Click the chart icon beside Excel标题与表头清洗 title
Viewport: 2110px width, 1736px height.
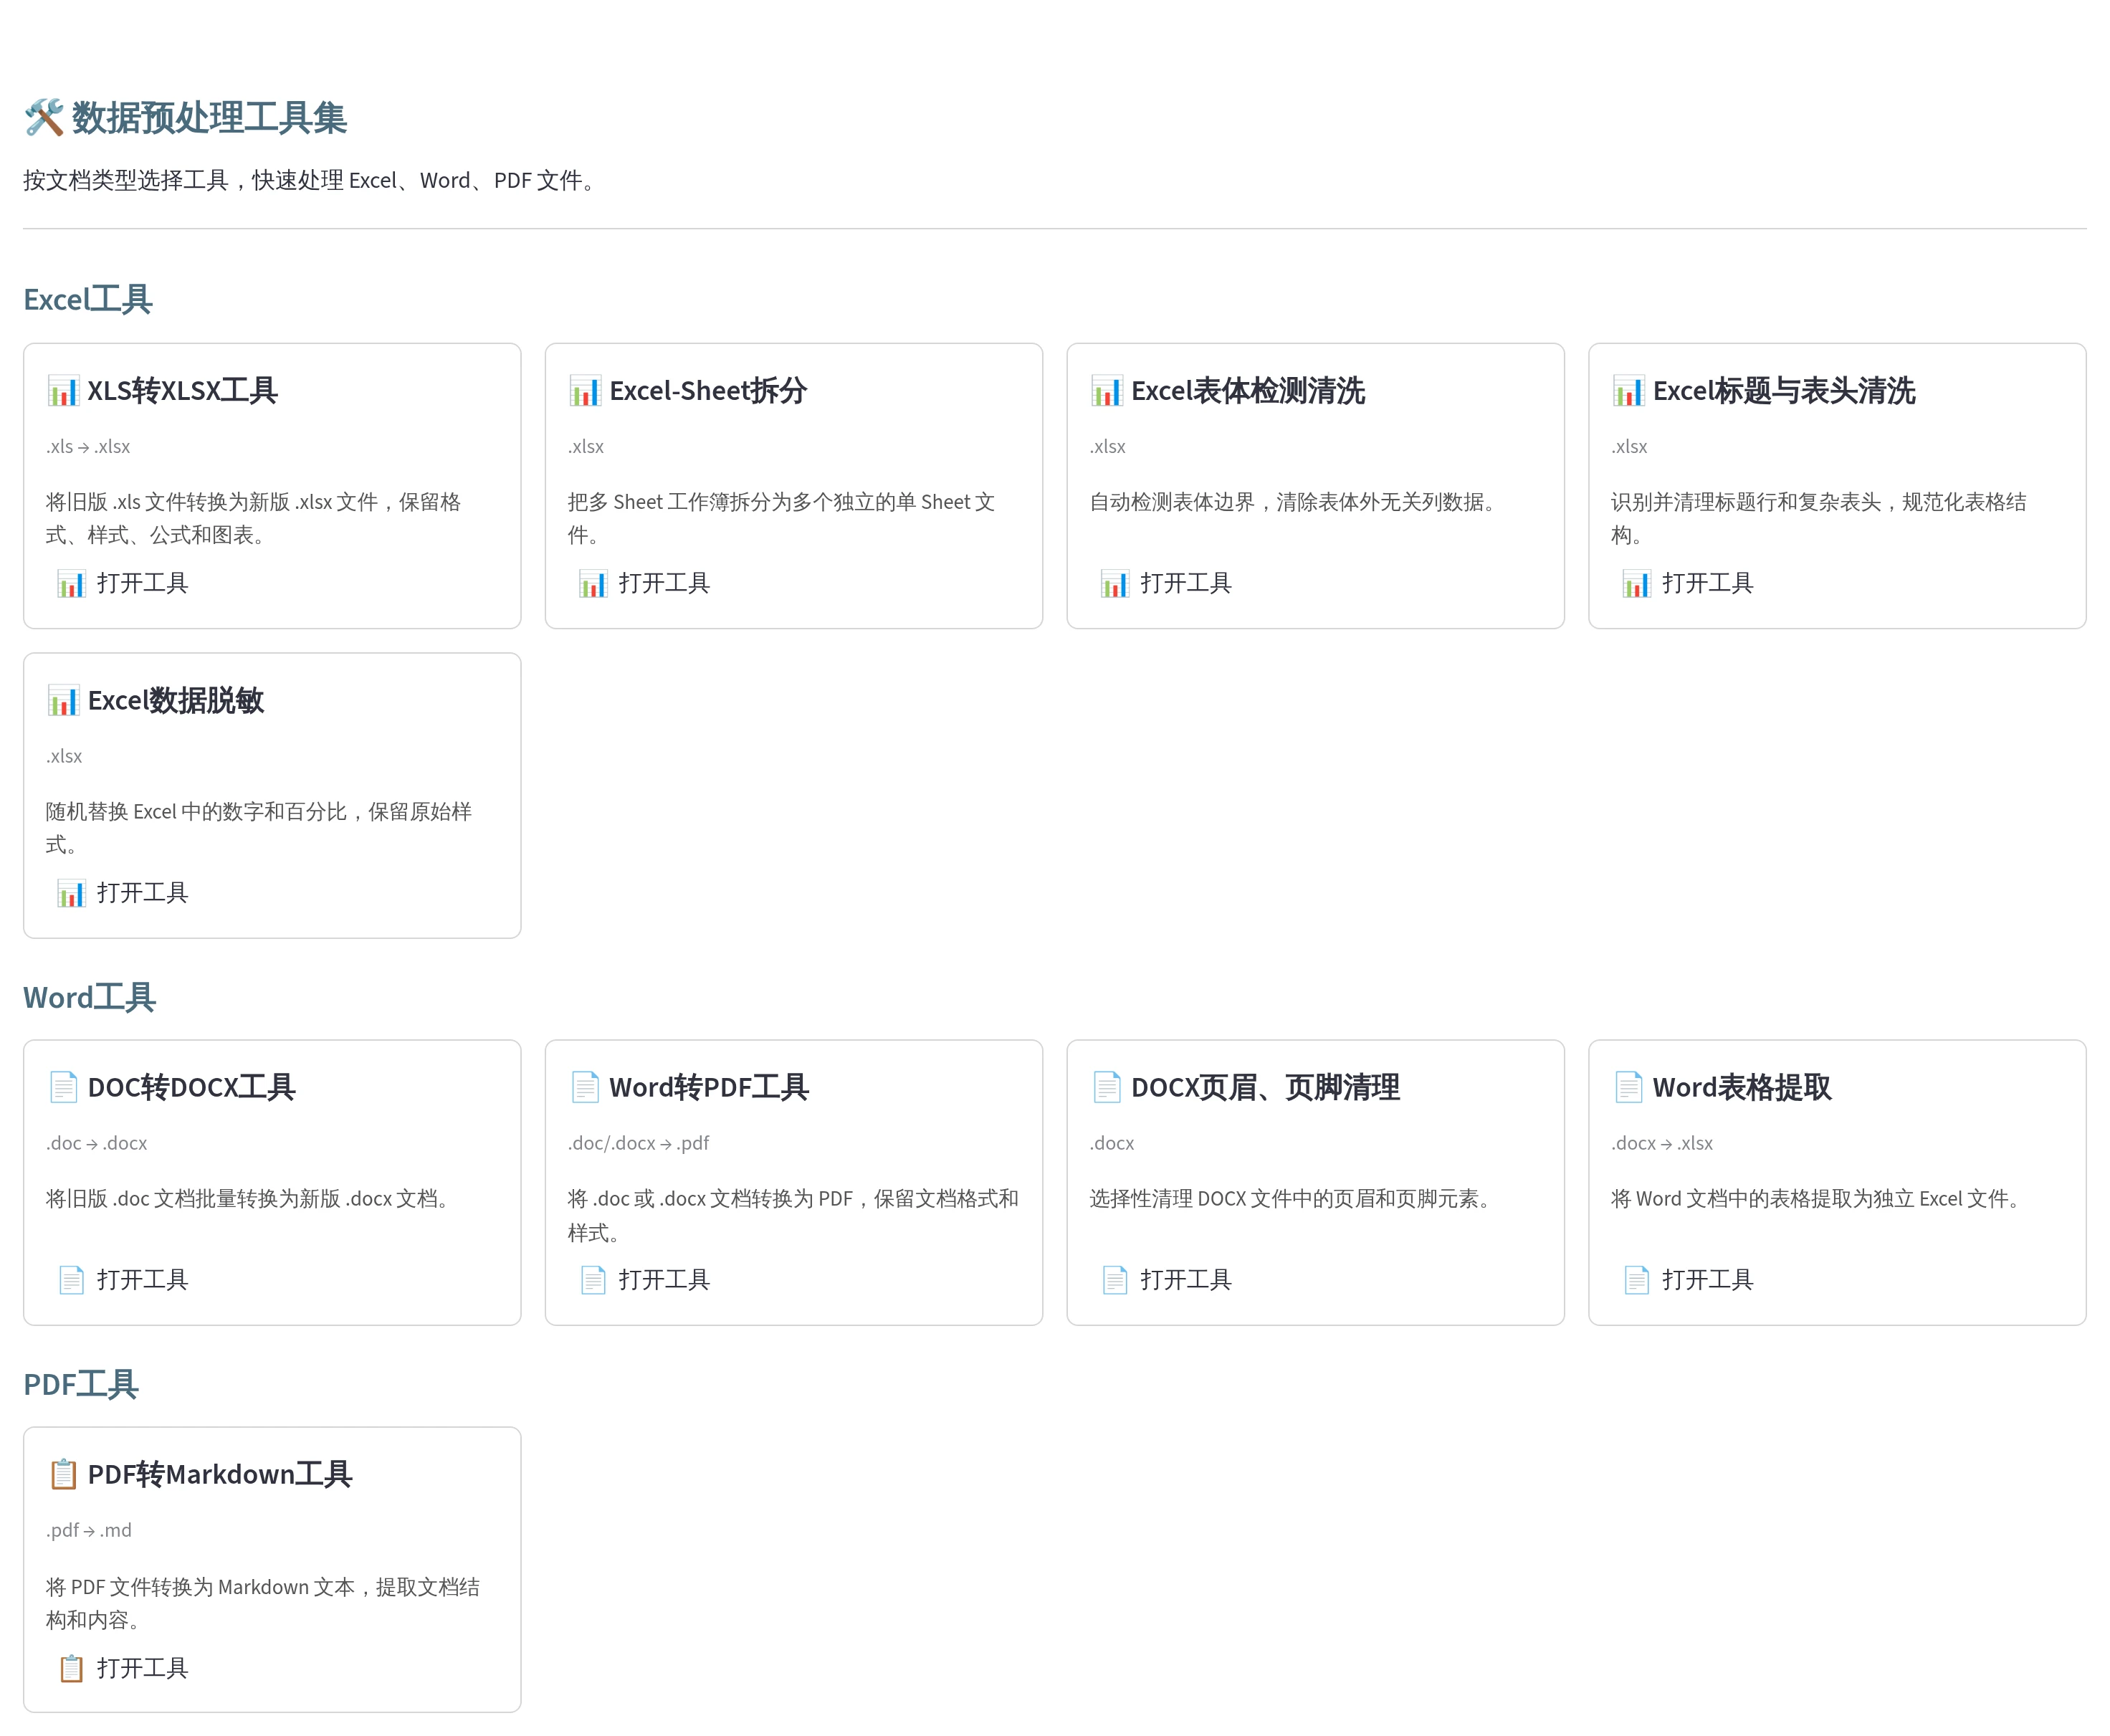pyautogui.click(x=1628, y=391)
